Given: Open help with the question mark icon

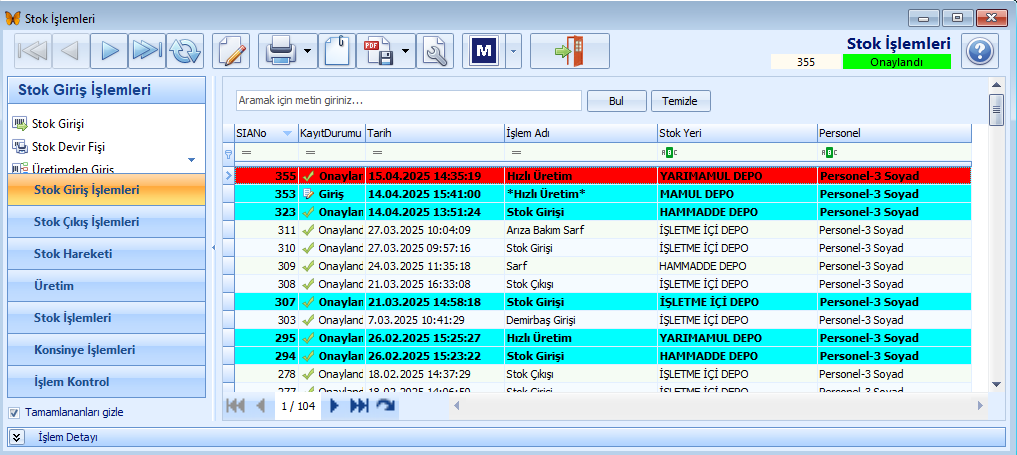Looking at the screenshot, I should (x=979, y=51).
